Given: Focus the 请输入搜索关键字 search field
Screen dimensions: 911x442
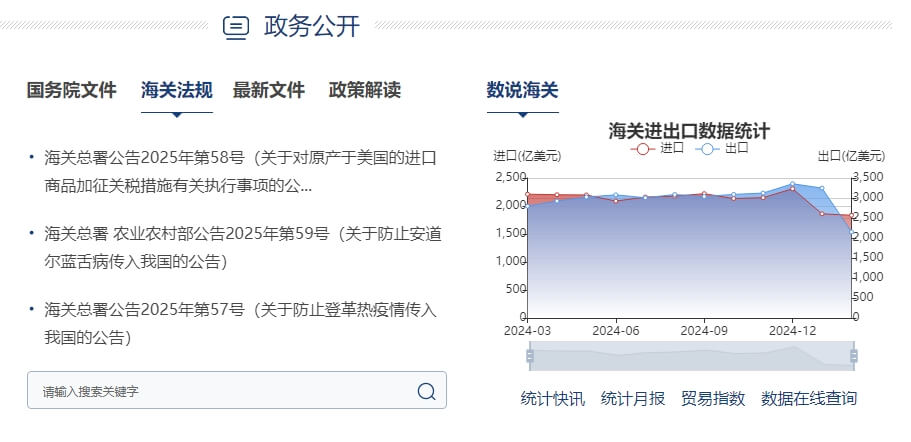Looking at the screenshot, I should coord(237,390).
